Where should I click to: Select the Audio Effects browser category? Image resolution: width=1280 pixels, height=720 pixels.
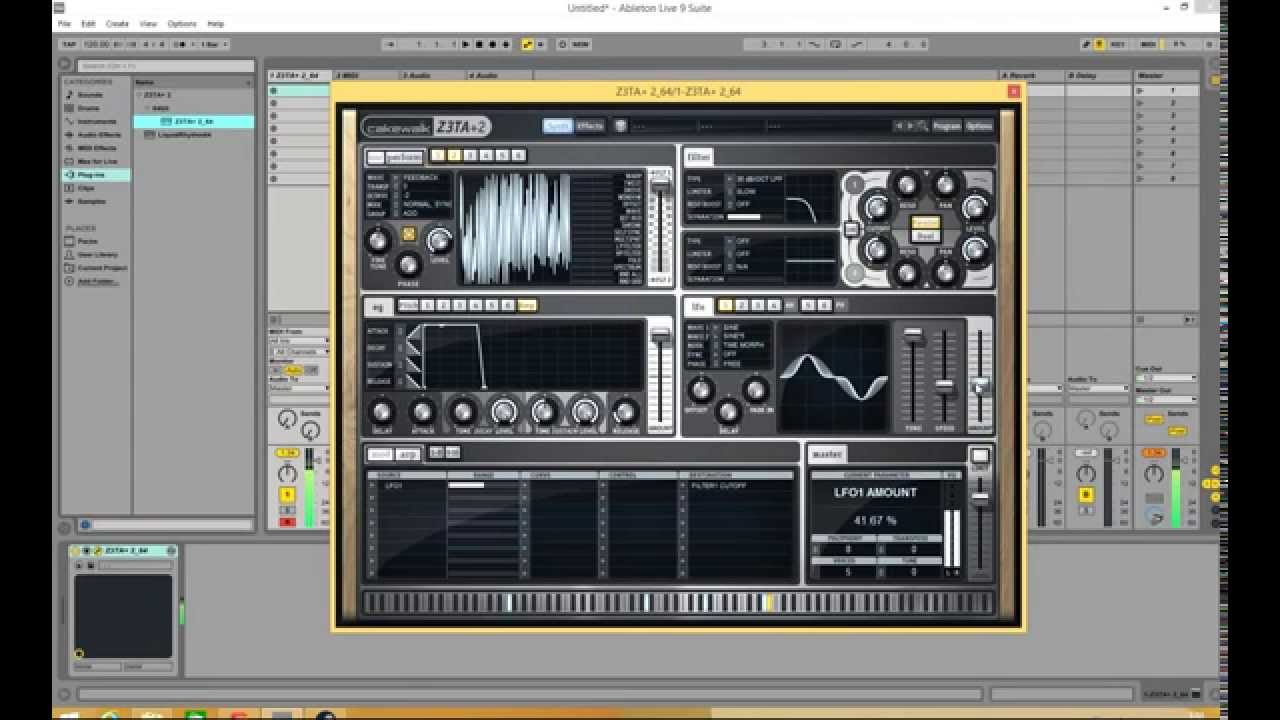click(x=97, y=135)
